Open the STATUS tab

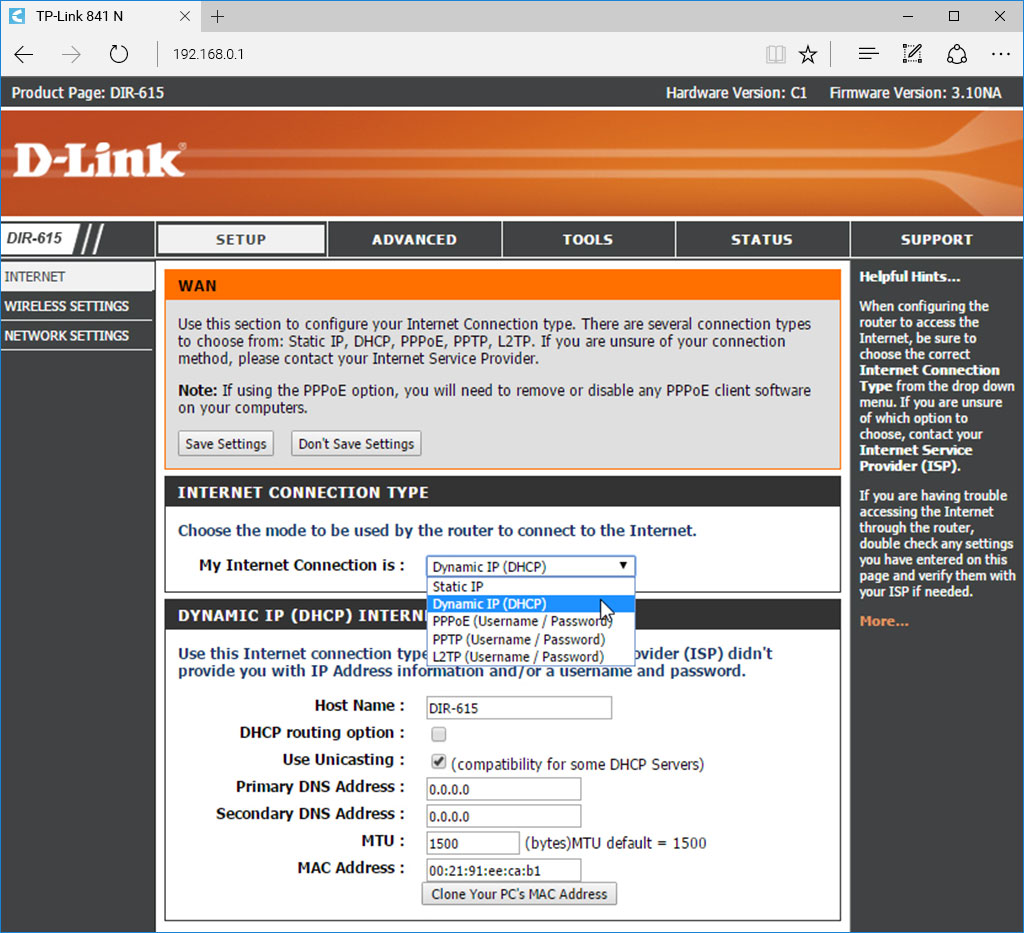tap(761, 240)
